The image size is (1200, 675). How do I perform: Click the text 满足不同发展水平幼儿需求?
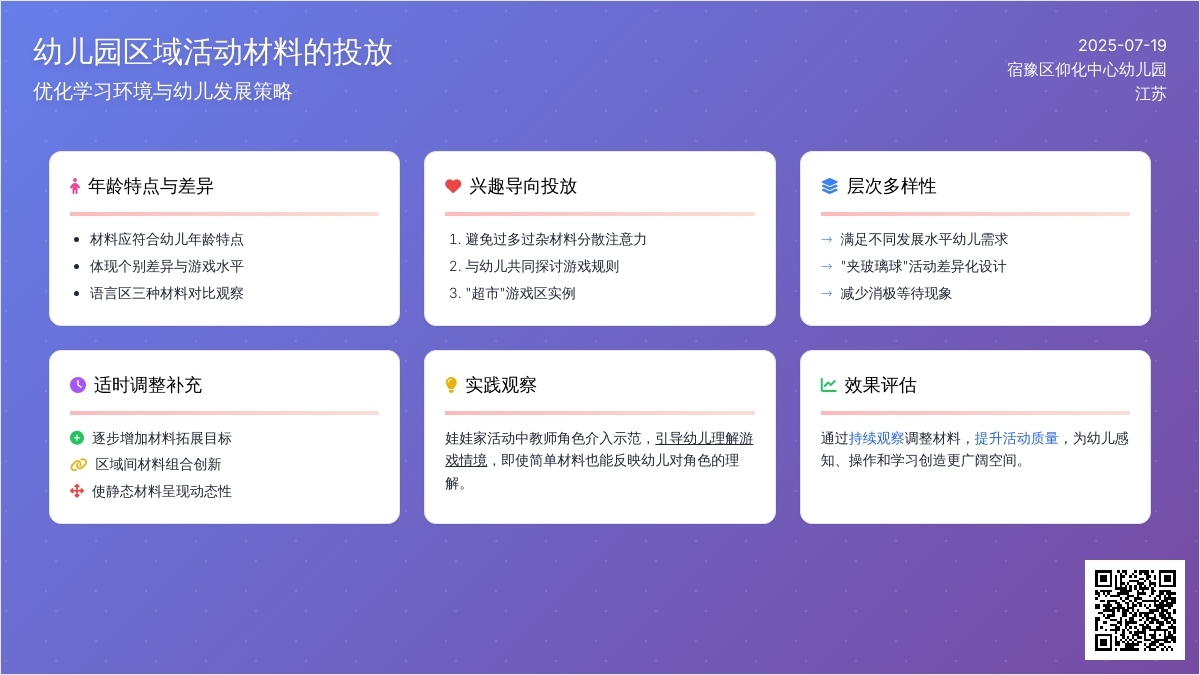pyautogui.click(x=924, y=239)
